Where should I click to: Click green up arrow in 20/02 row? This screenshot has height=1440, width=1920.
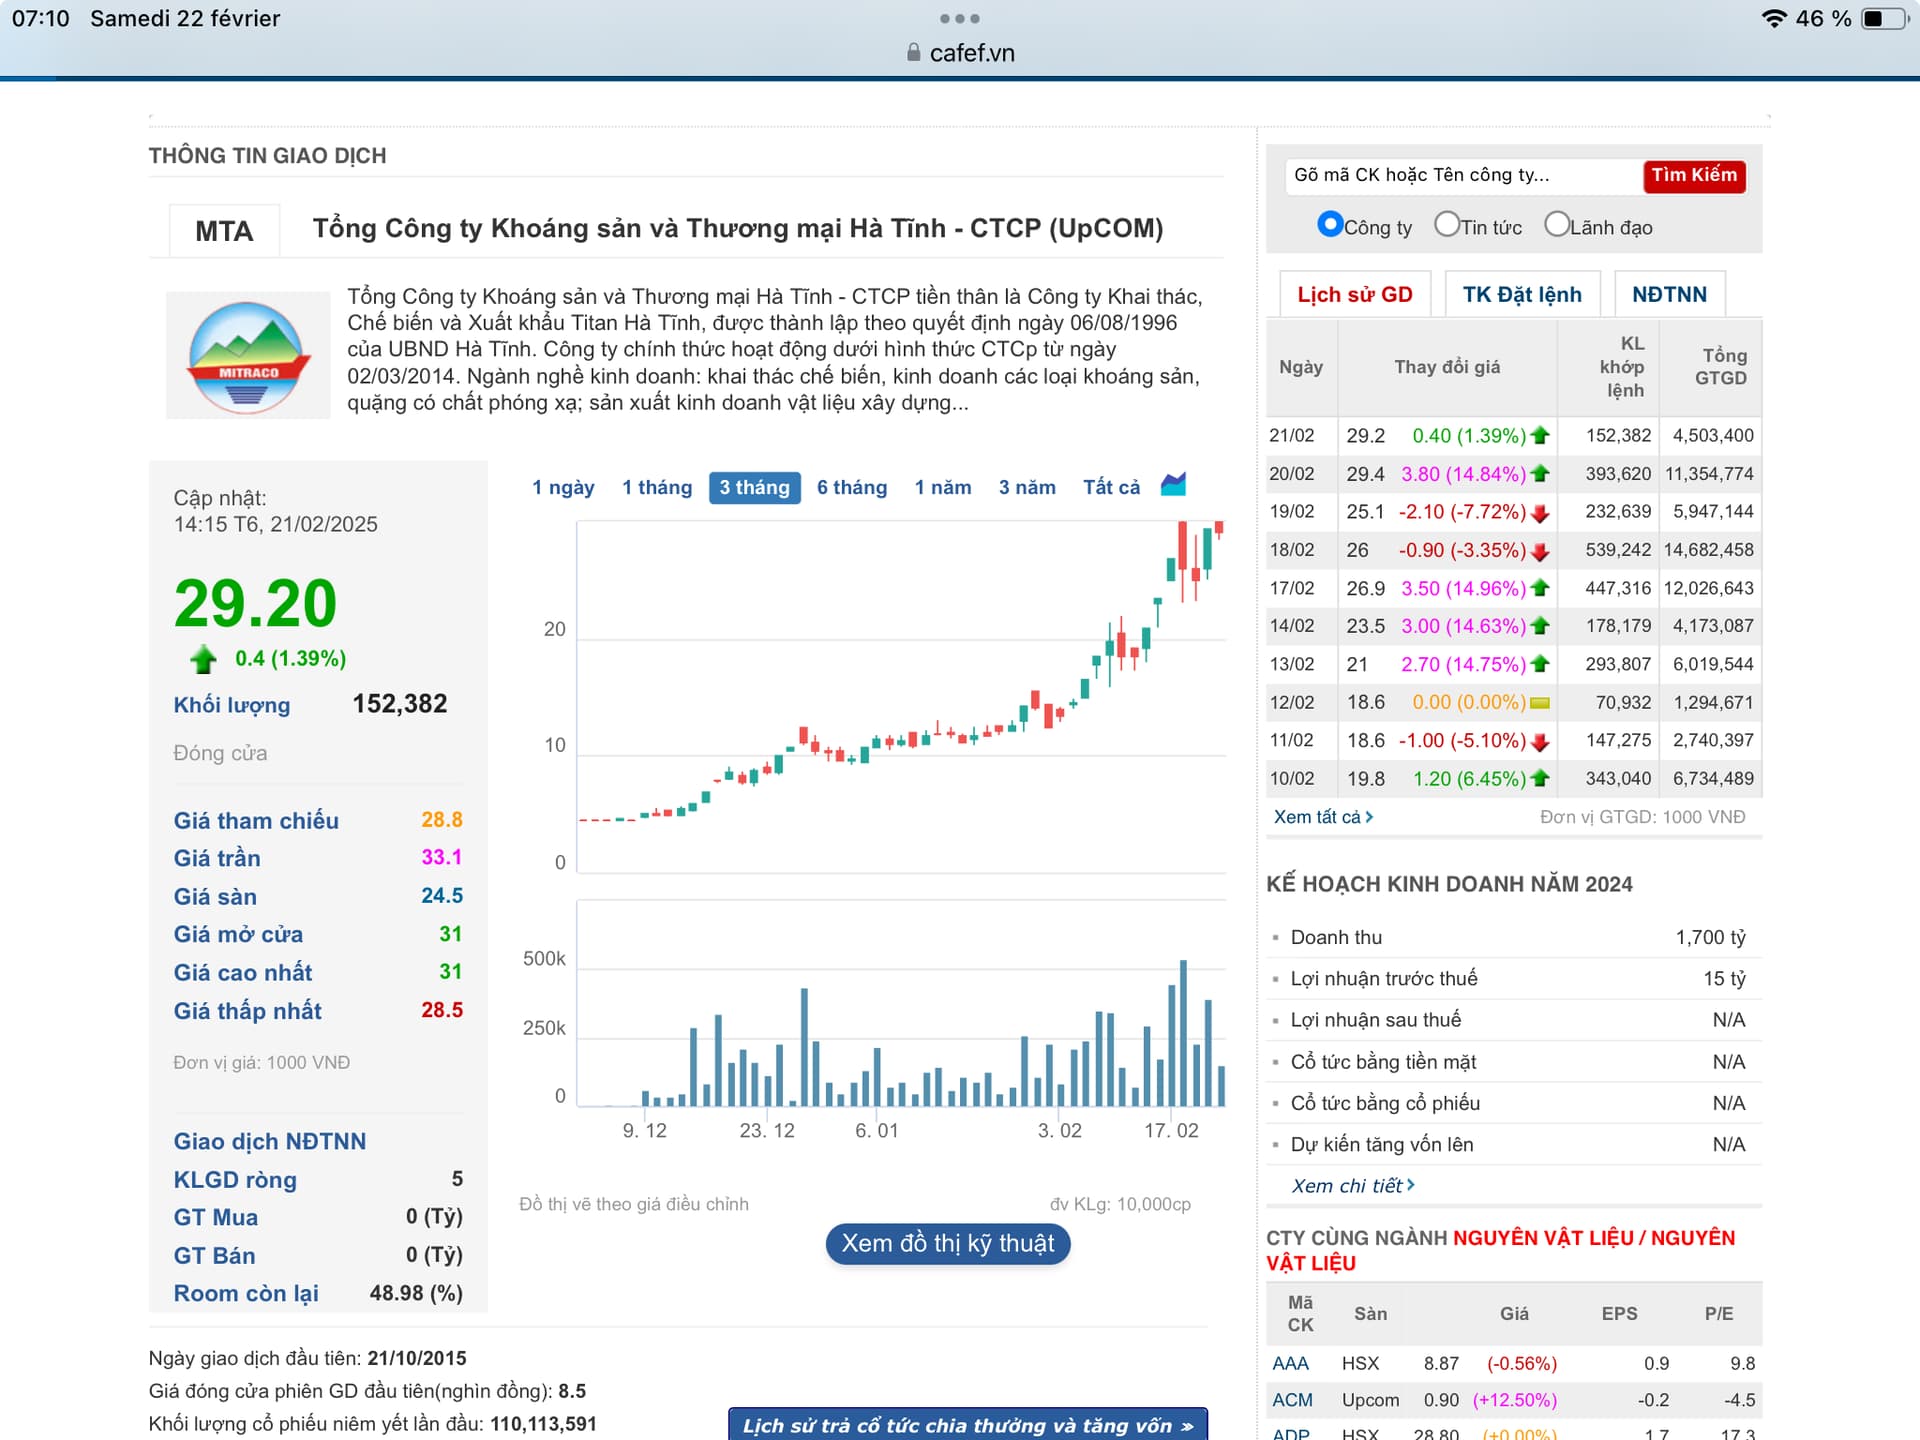tap(1540, 474)
